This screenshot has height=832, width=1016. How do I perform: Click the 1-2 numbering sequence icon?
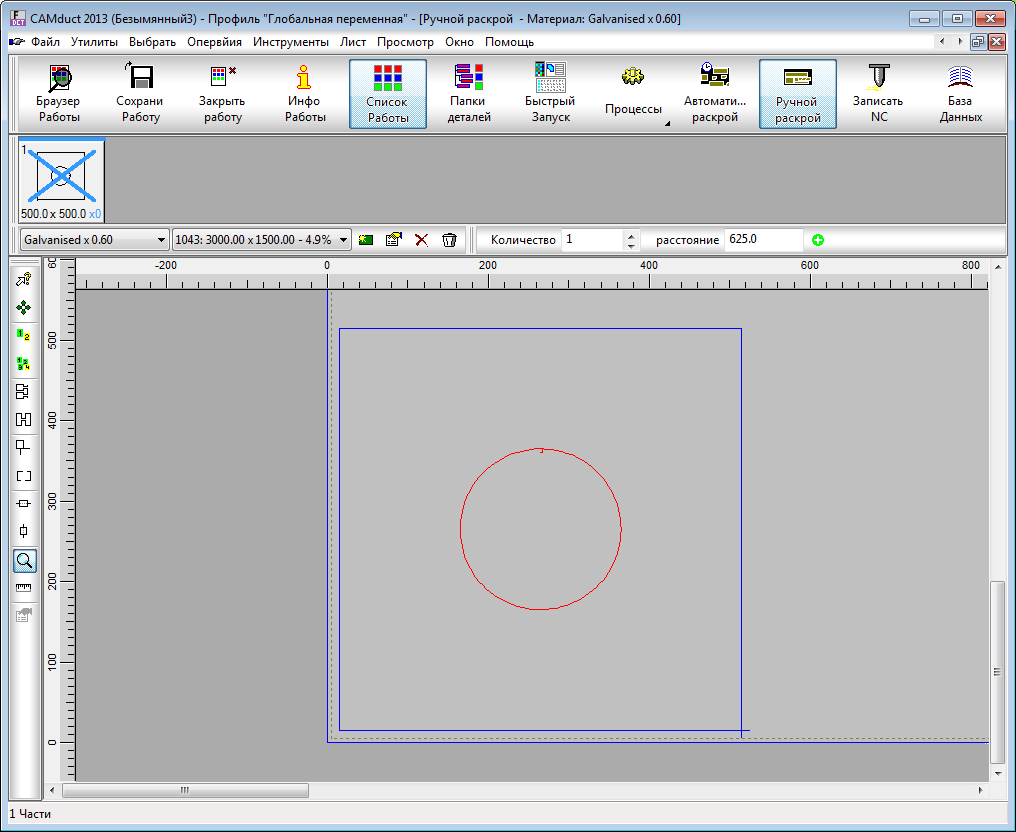pos(24,336)
